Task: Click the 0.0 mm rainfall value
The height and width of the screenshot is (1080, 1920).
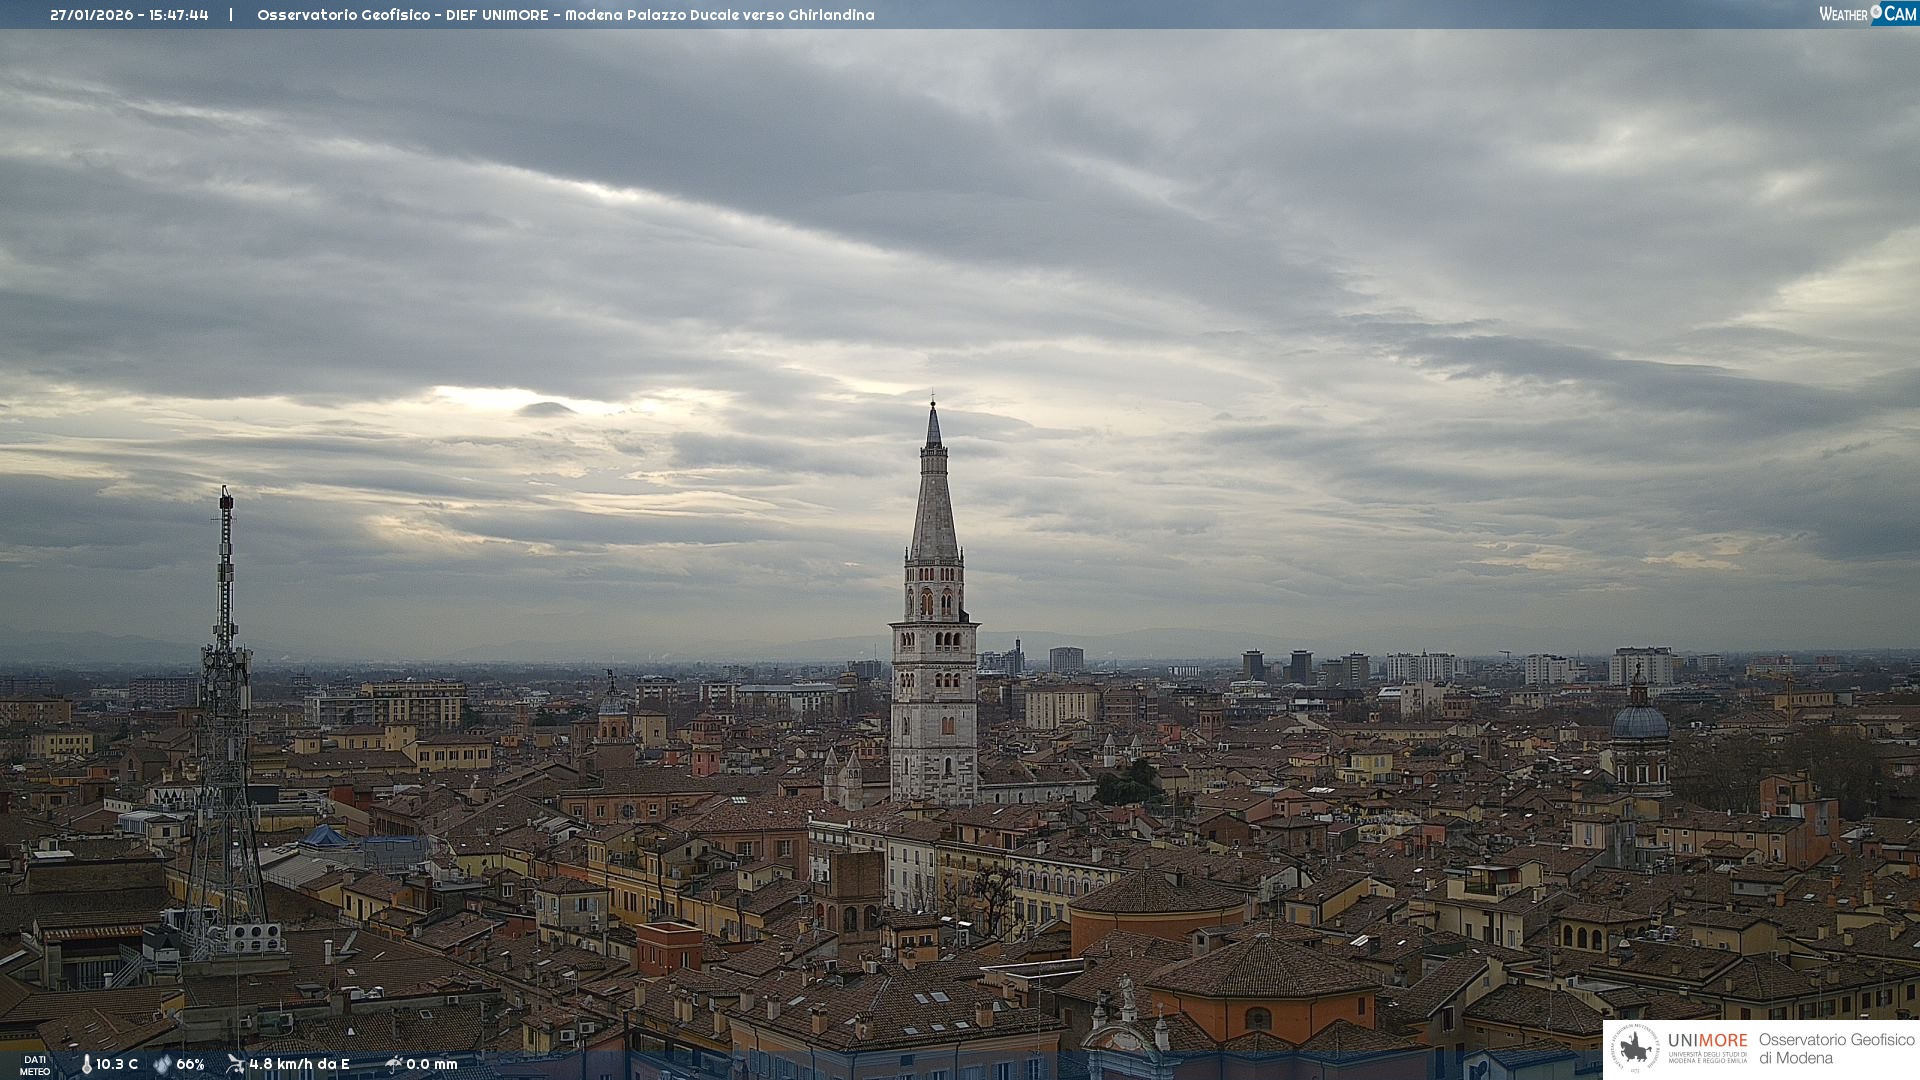Action: [x=432, y=1064]
